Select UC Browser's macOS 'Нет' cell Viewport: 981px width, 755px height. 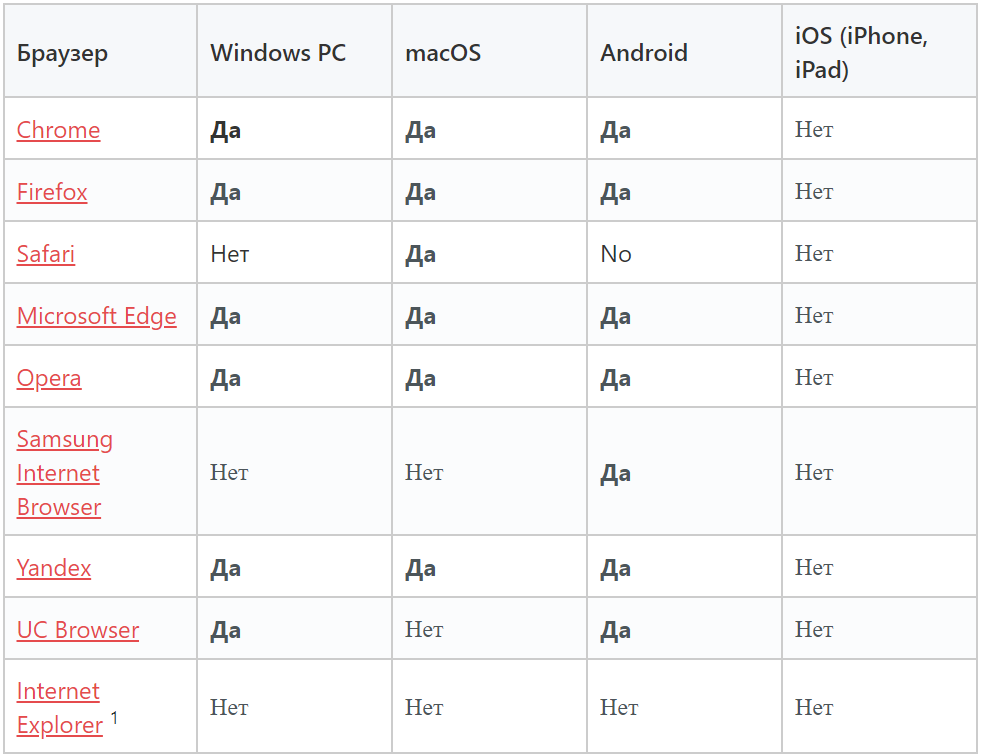tap(424, 630)
